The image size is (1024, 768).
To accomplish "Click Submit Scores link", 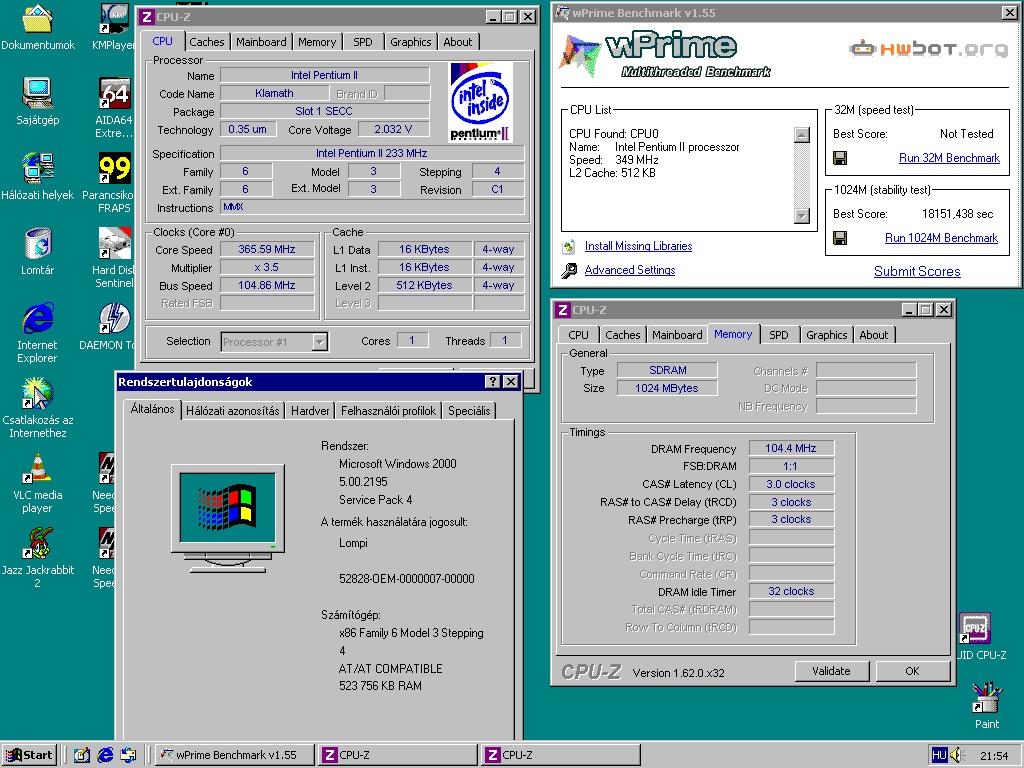I will (917, 271).
